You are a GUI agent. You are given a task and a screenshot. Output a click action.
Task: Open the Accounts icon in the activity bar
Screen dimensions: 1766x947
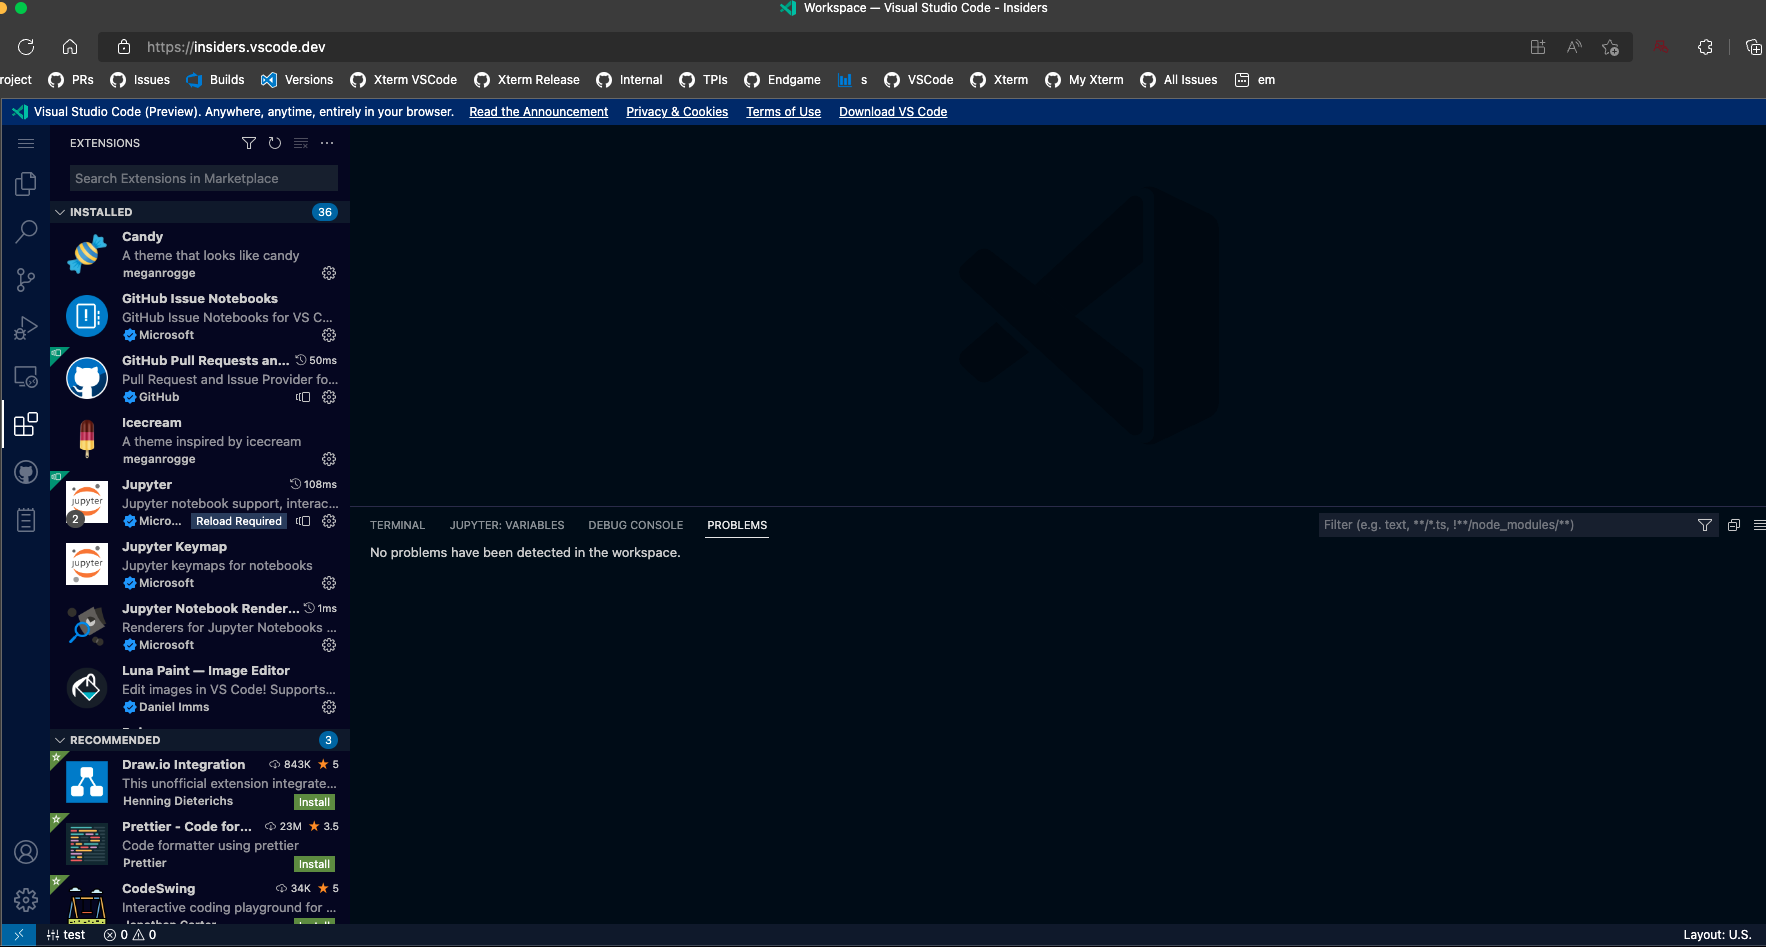[x=25, y=851]
